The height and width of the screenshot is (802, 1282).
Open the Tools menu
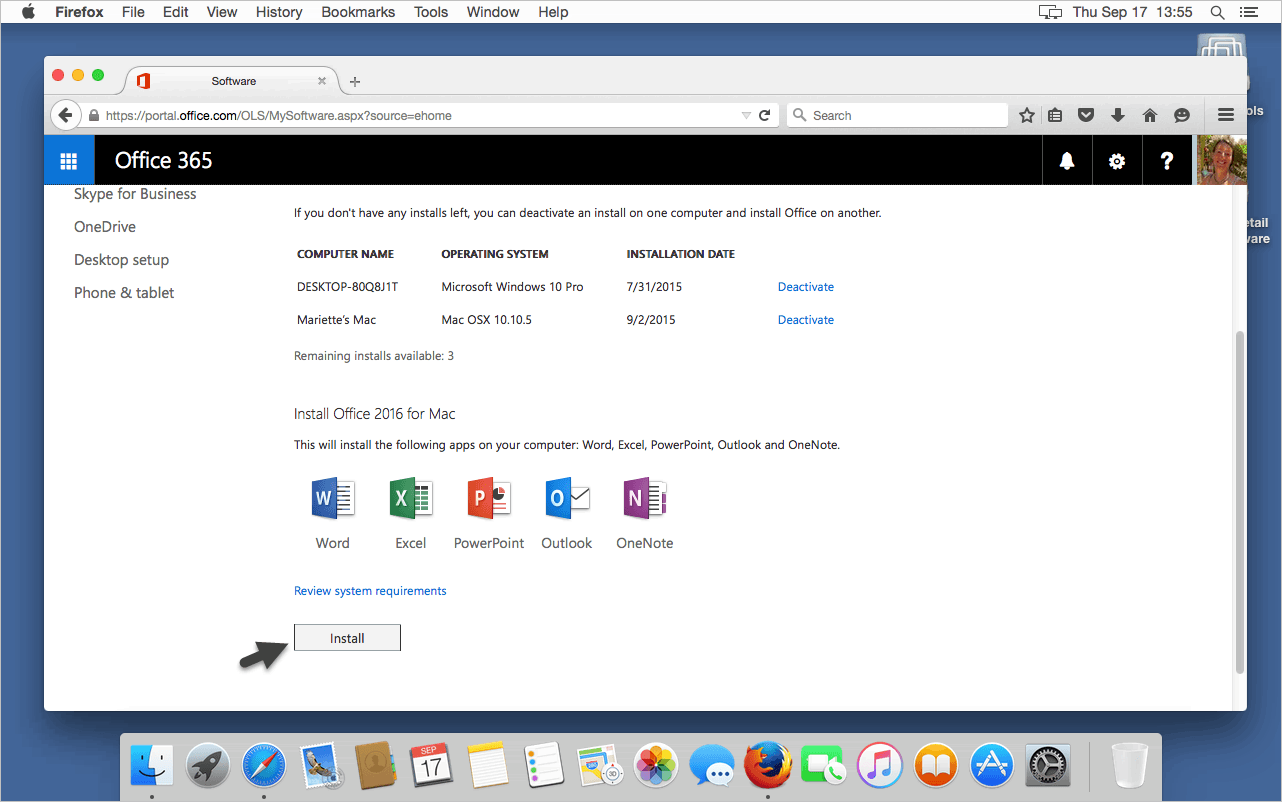[431, 12]
